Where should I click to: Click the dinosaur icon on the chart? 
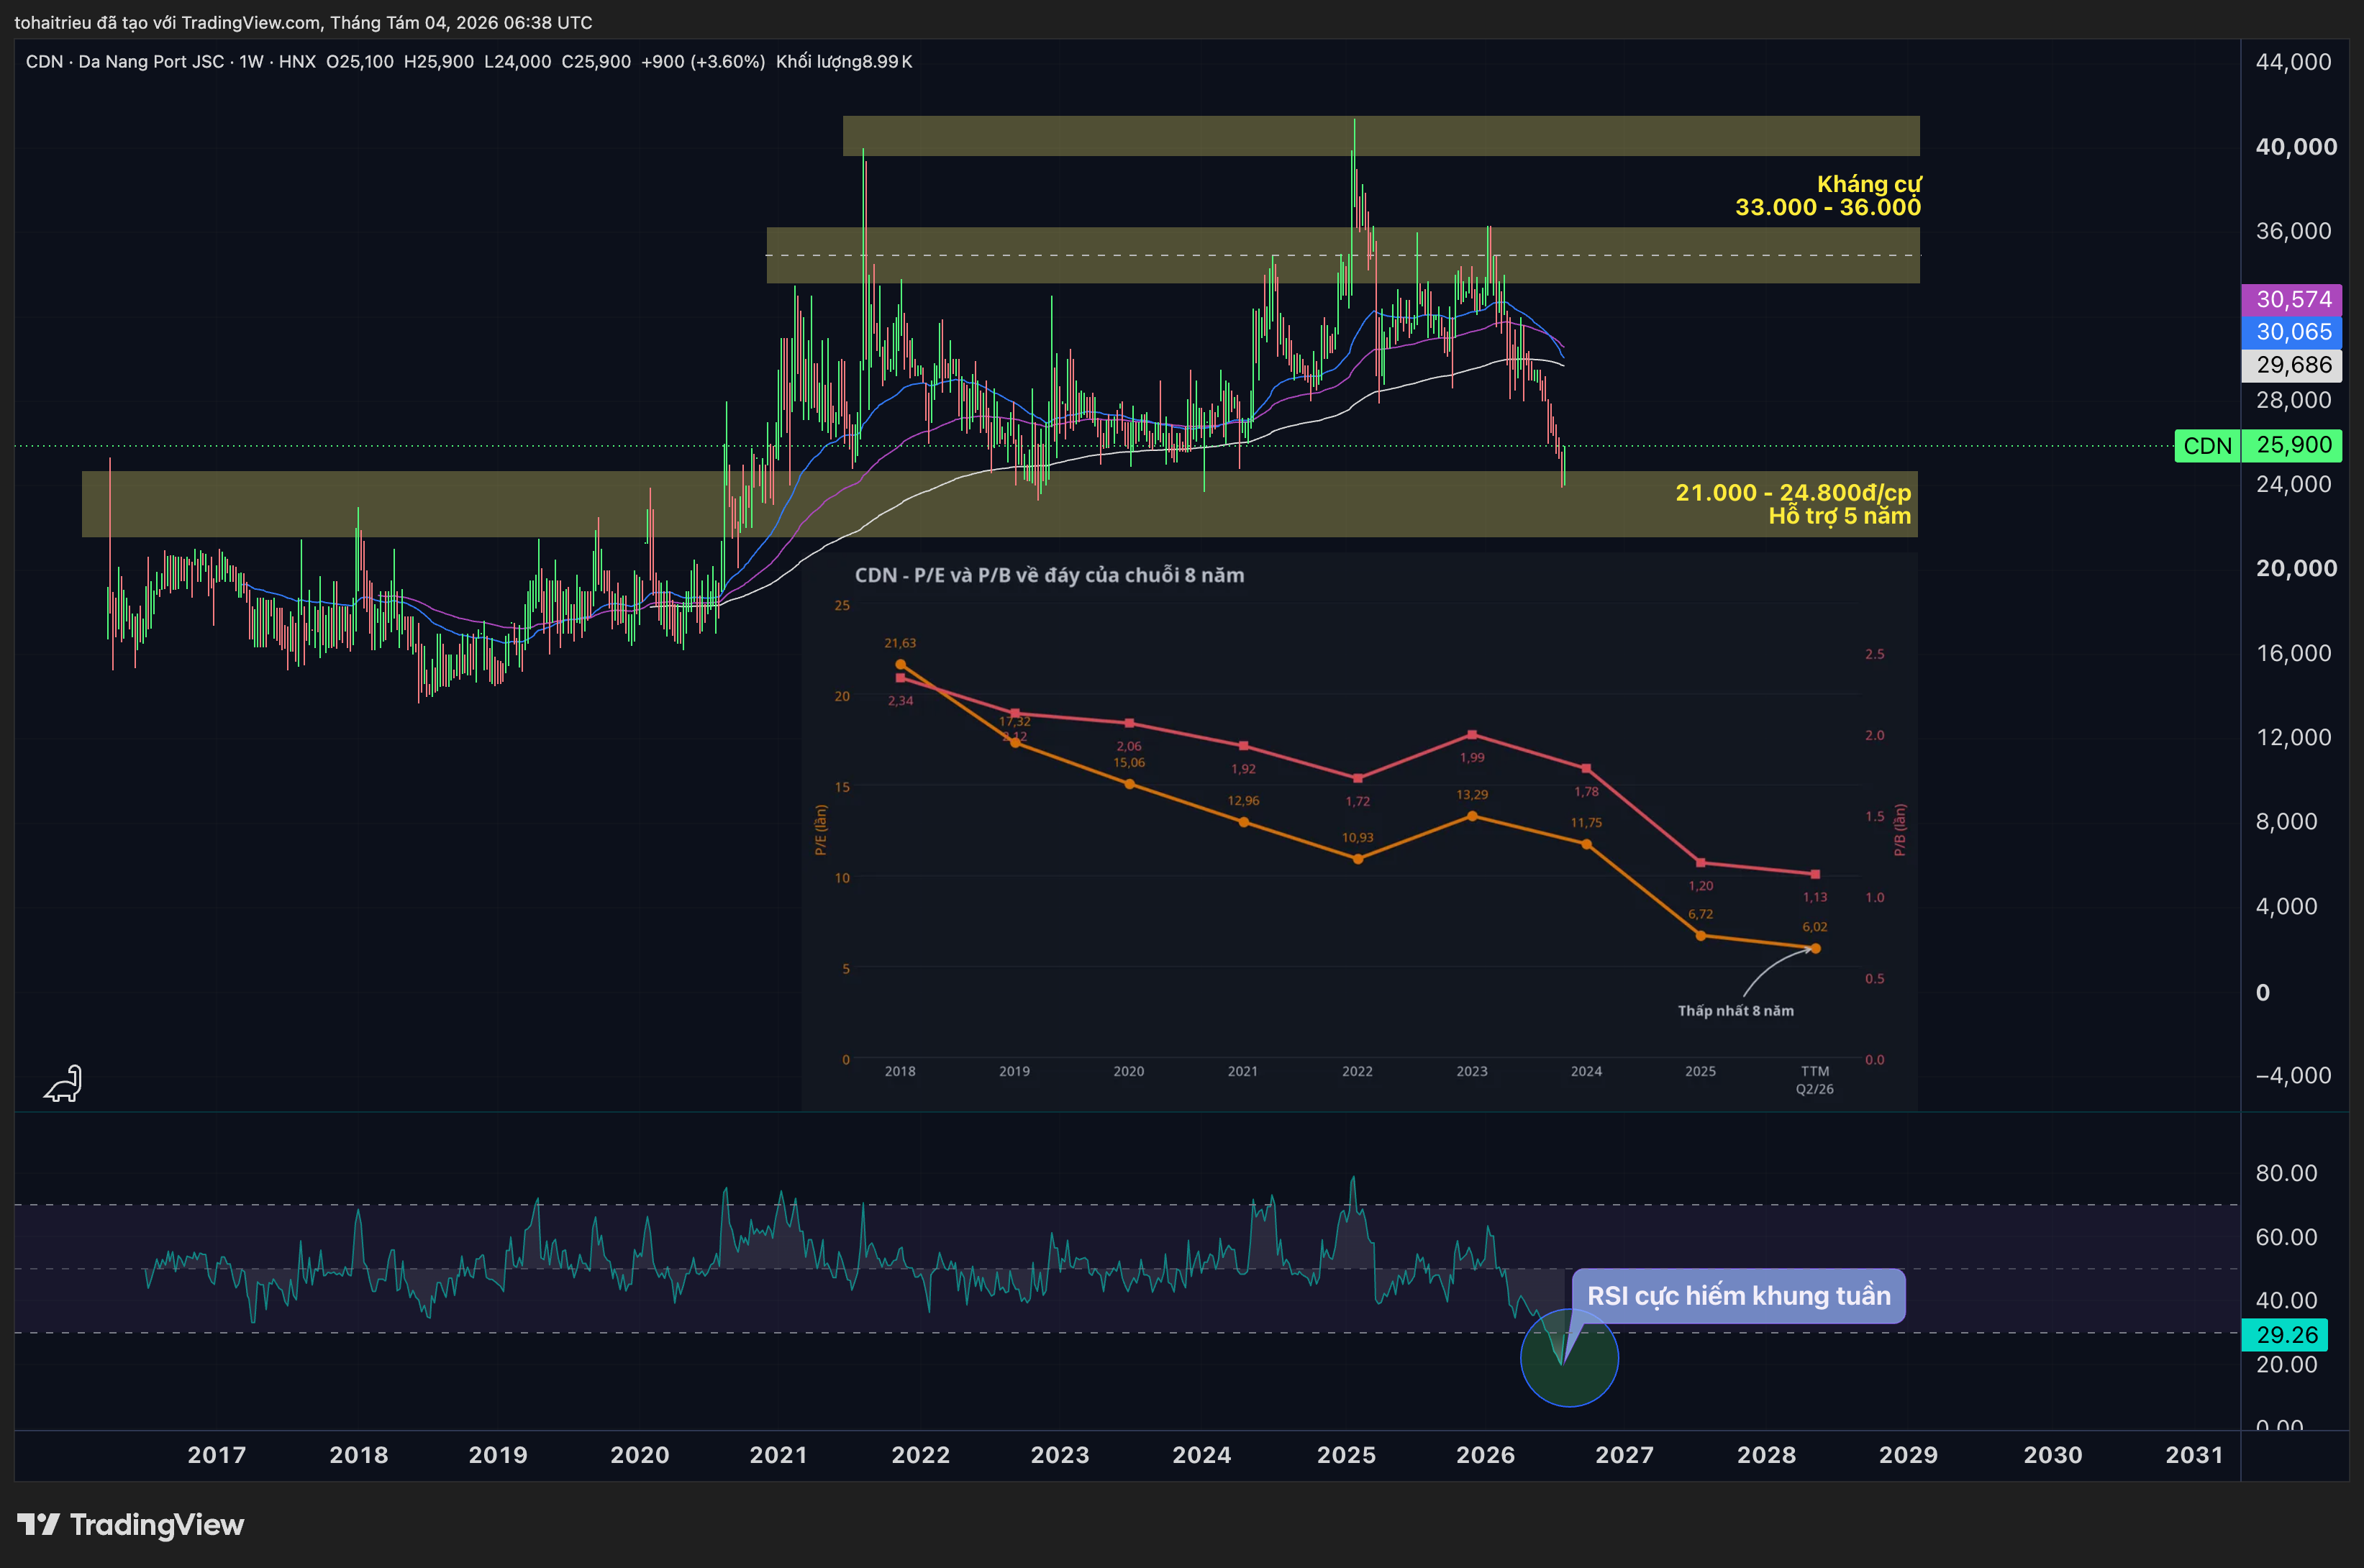tap(63, 1083)
